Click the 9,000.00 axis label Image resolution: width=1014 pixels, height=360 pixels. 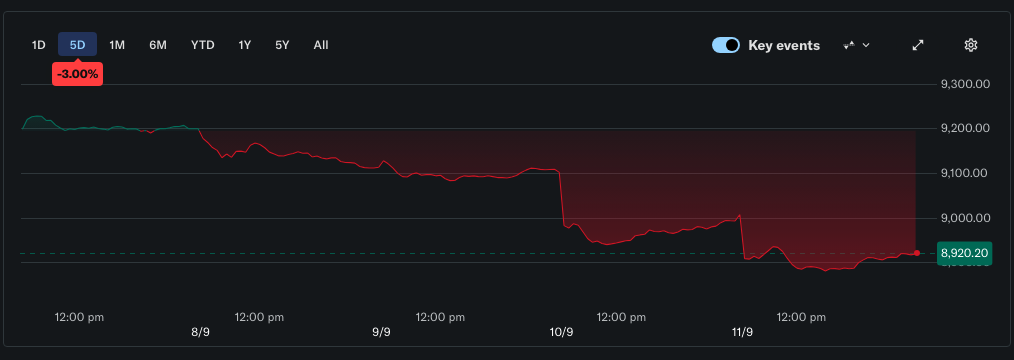(x=965, y=218)
